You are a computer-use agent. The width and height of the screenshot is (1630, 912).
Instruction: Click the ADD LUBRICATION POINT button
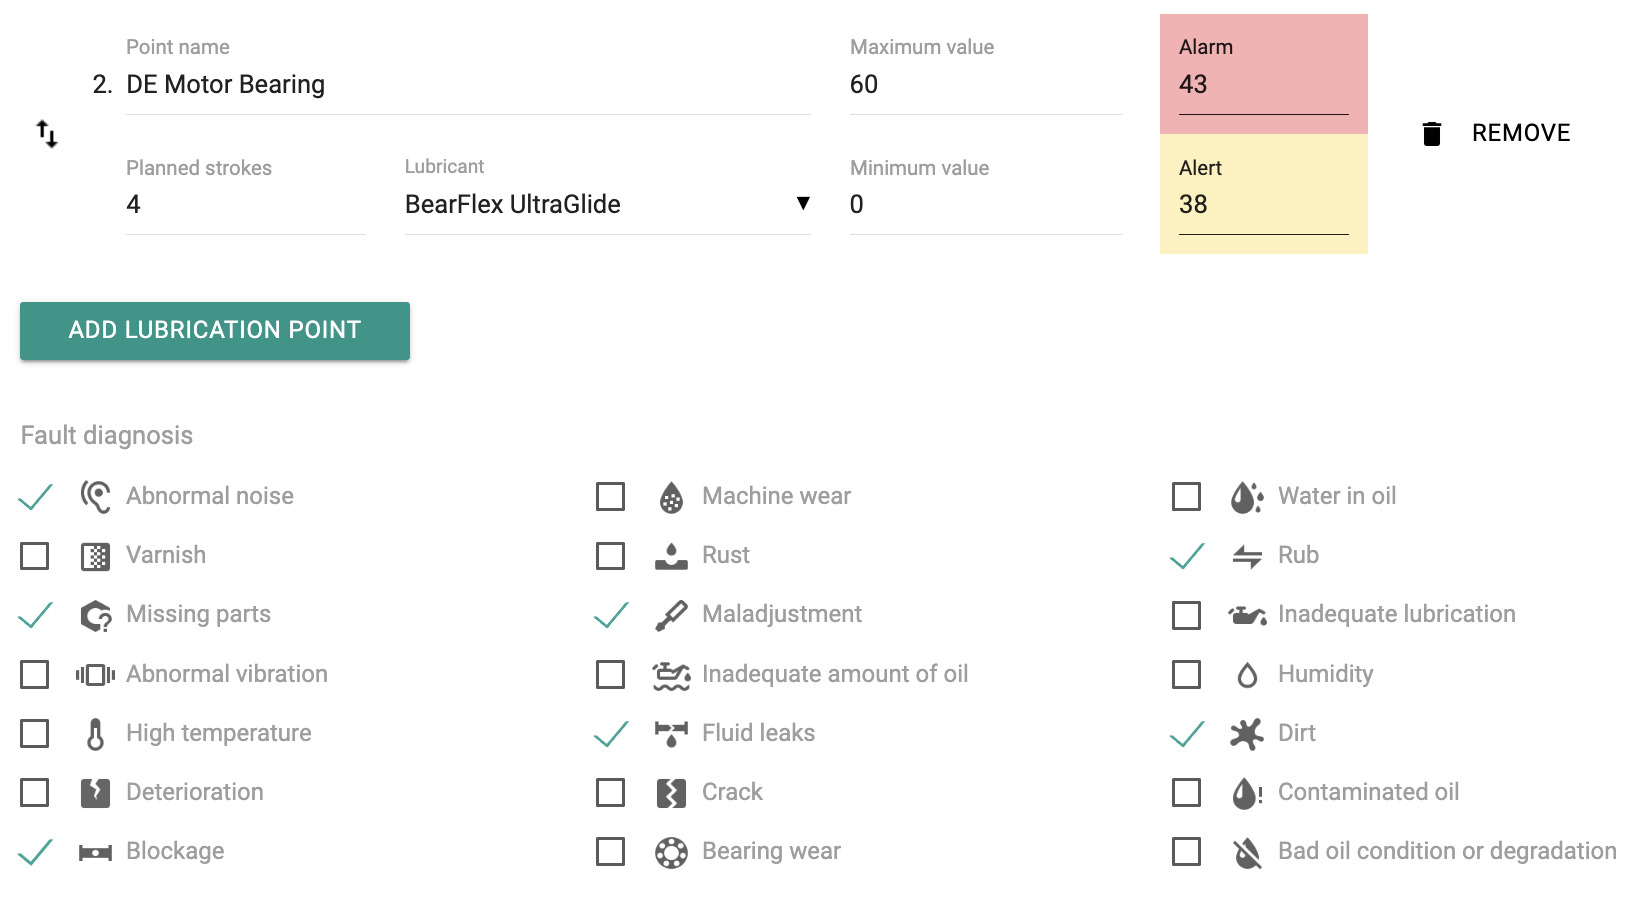[215, 331]
